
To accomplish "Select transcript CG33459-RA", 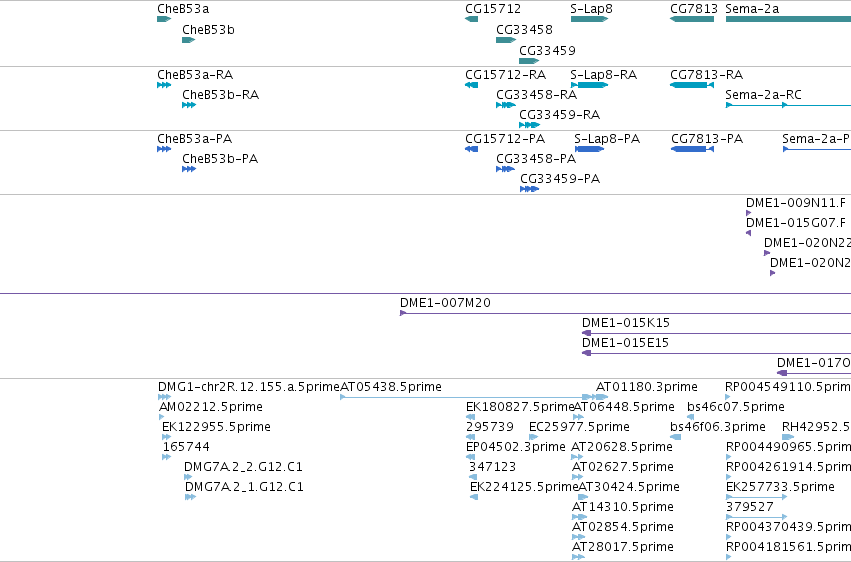I will point(560,115).
